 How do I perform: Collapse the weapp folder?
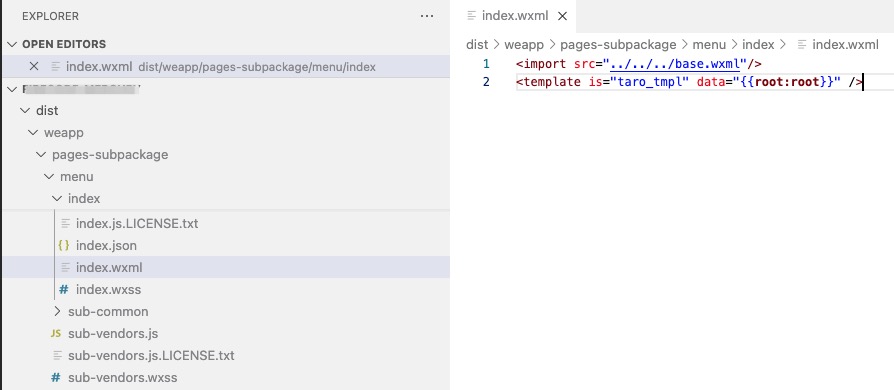tap(32, 133)
